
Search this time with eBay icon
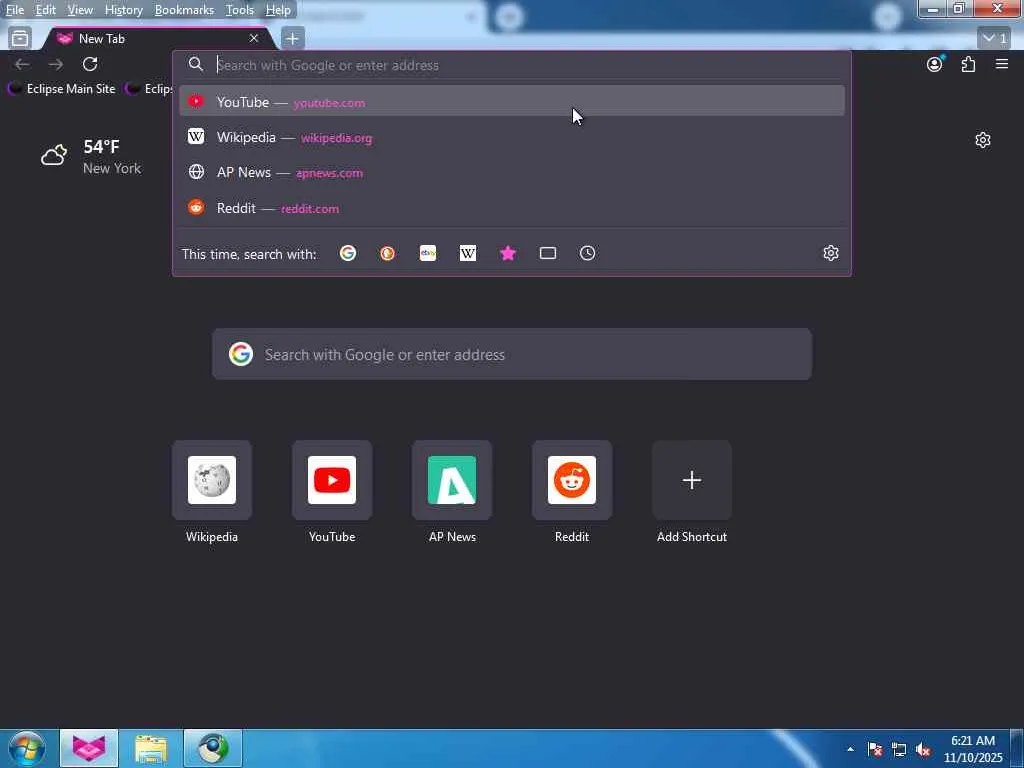pyautogui.click(x=428, y=253)
